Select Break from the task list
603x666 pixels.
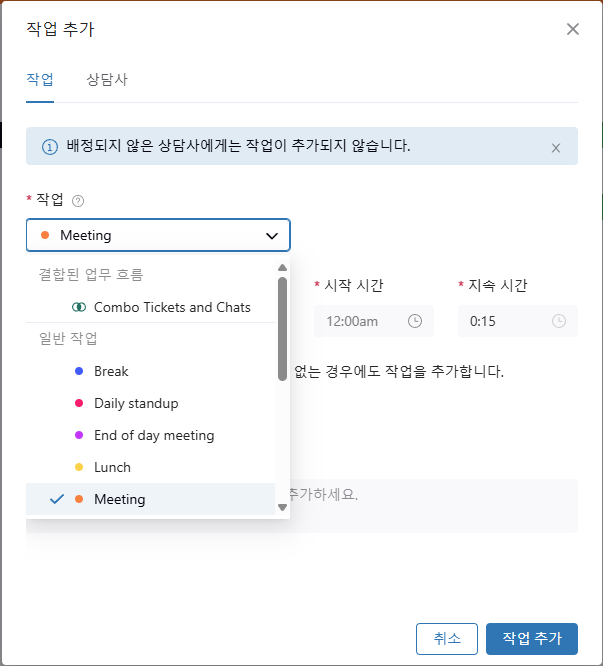(150, 371)
